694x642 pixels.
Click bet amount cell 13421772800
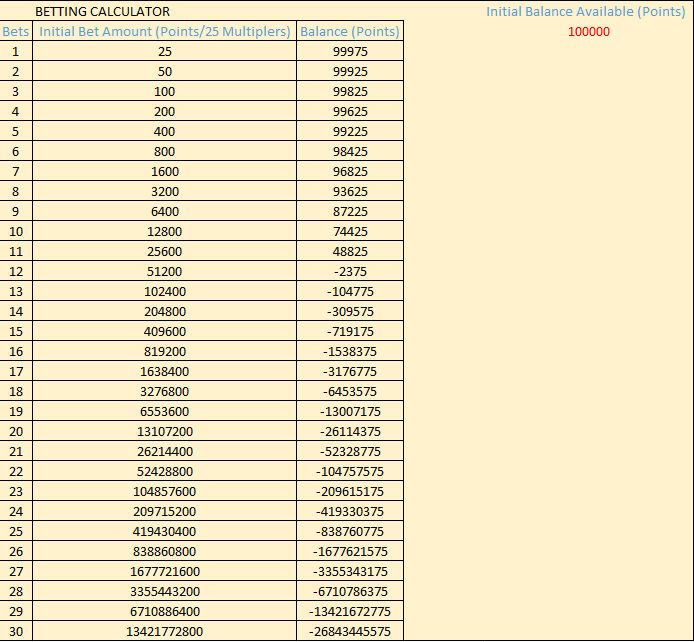(x=165, y=631)
